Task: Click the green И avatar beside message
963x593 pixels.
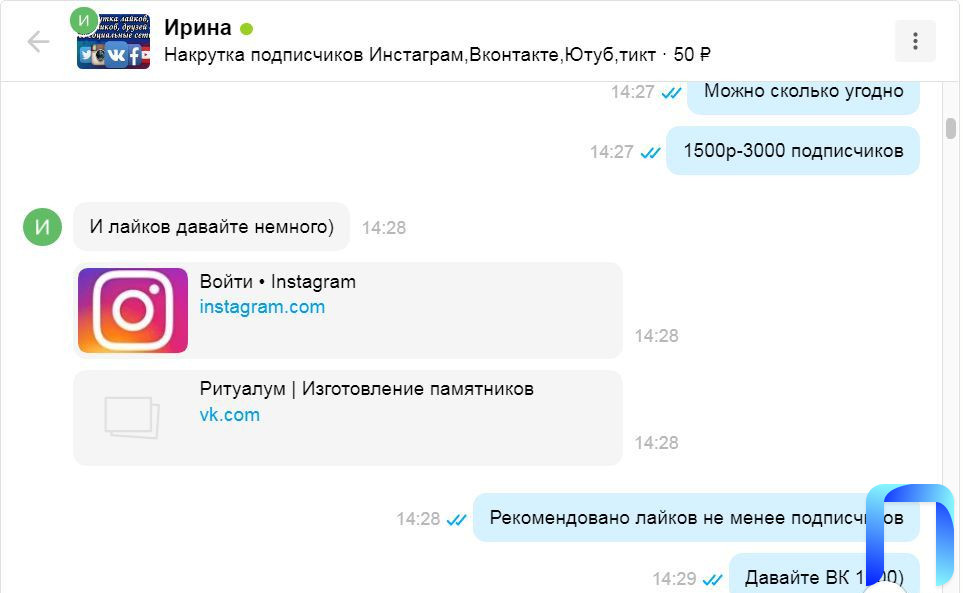Action: click(42, 227)
